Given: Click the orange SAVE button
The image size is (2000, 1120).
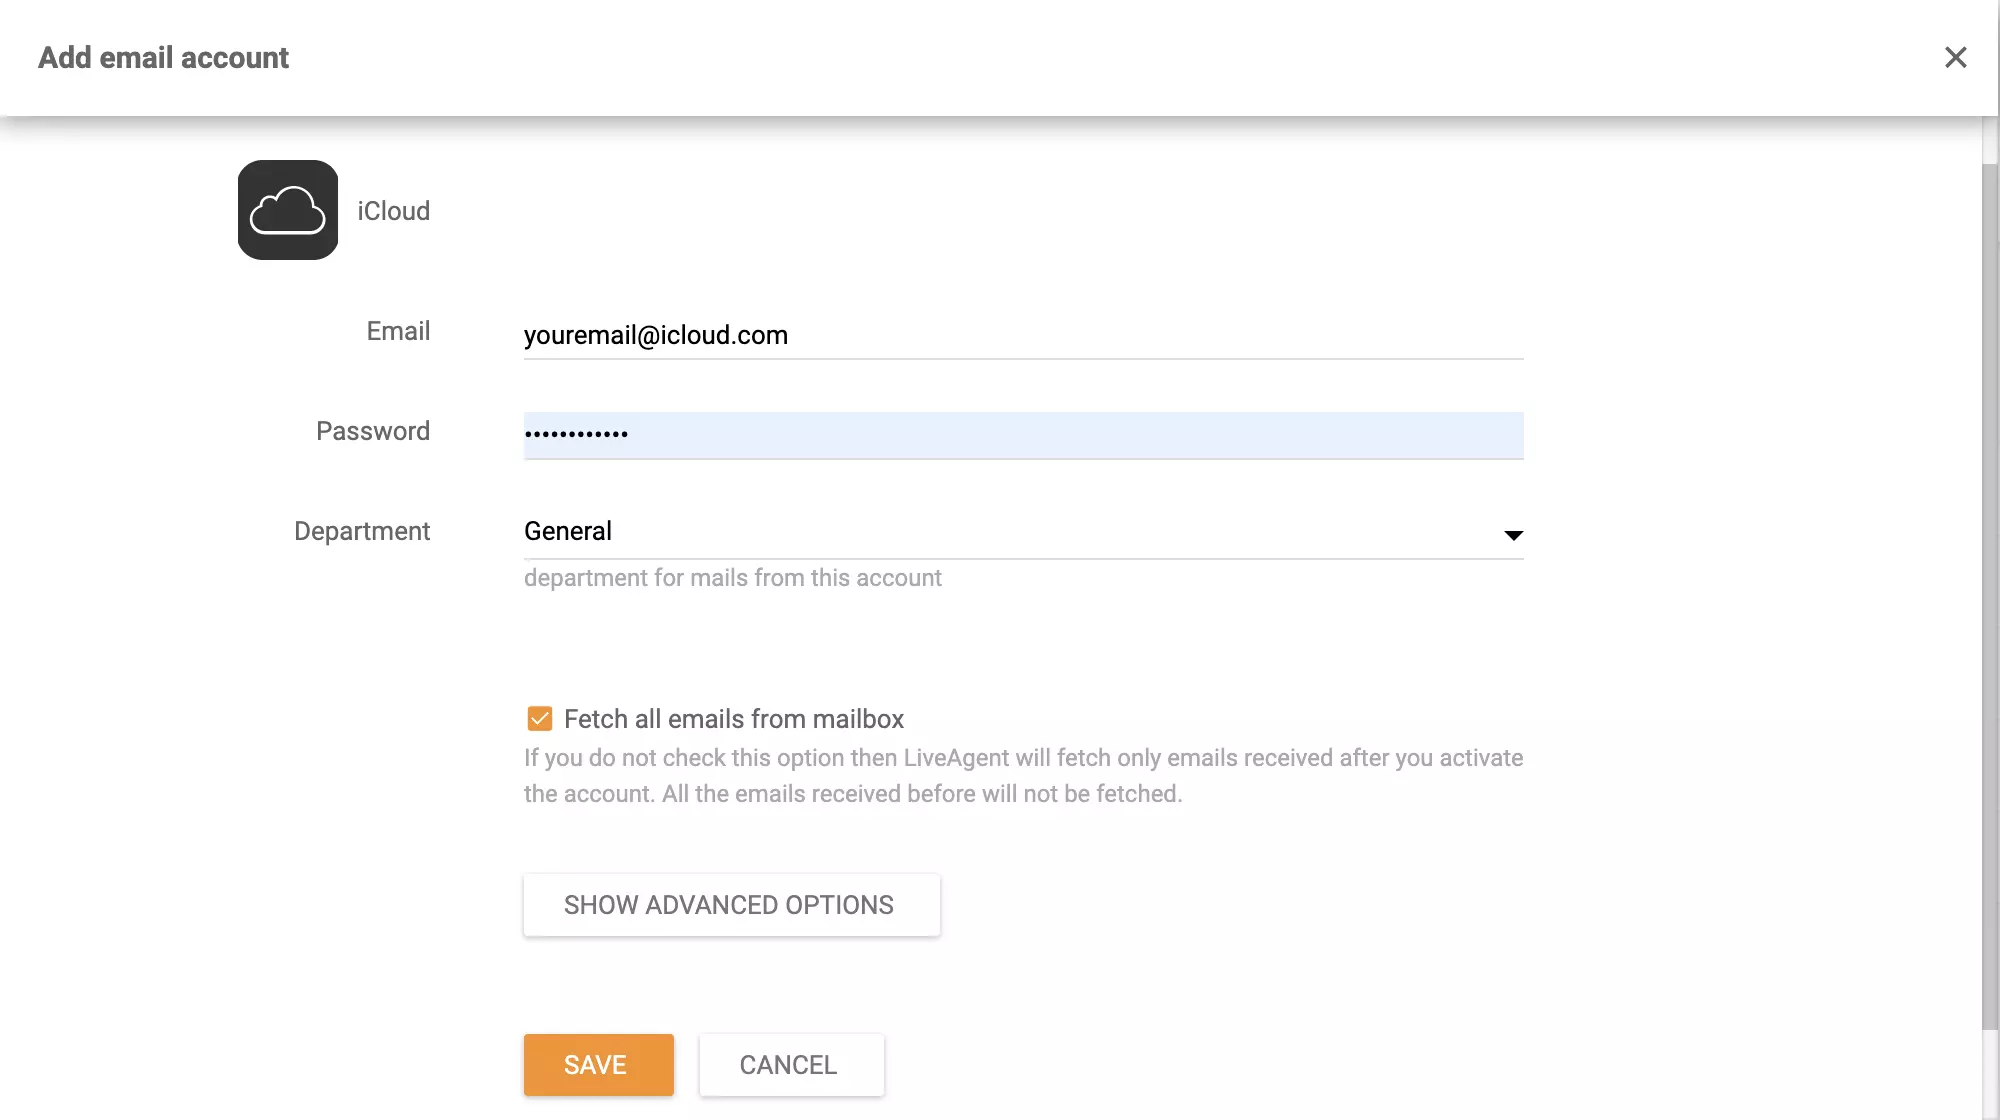Looking at the screenshot, I should 598,1064.
